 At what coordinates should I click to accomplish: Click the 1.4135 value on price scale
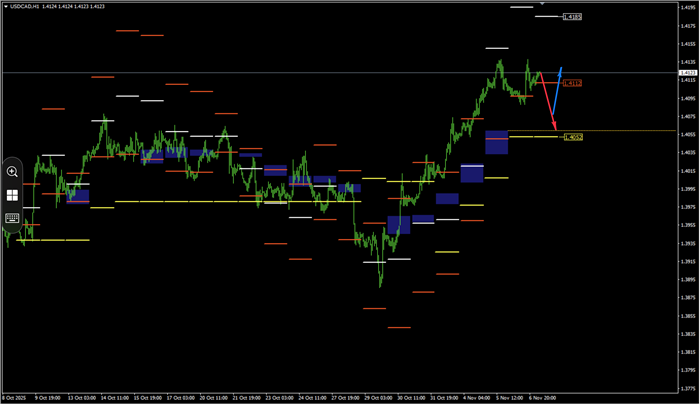click(688, 62)
